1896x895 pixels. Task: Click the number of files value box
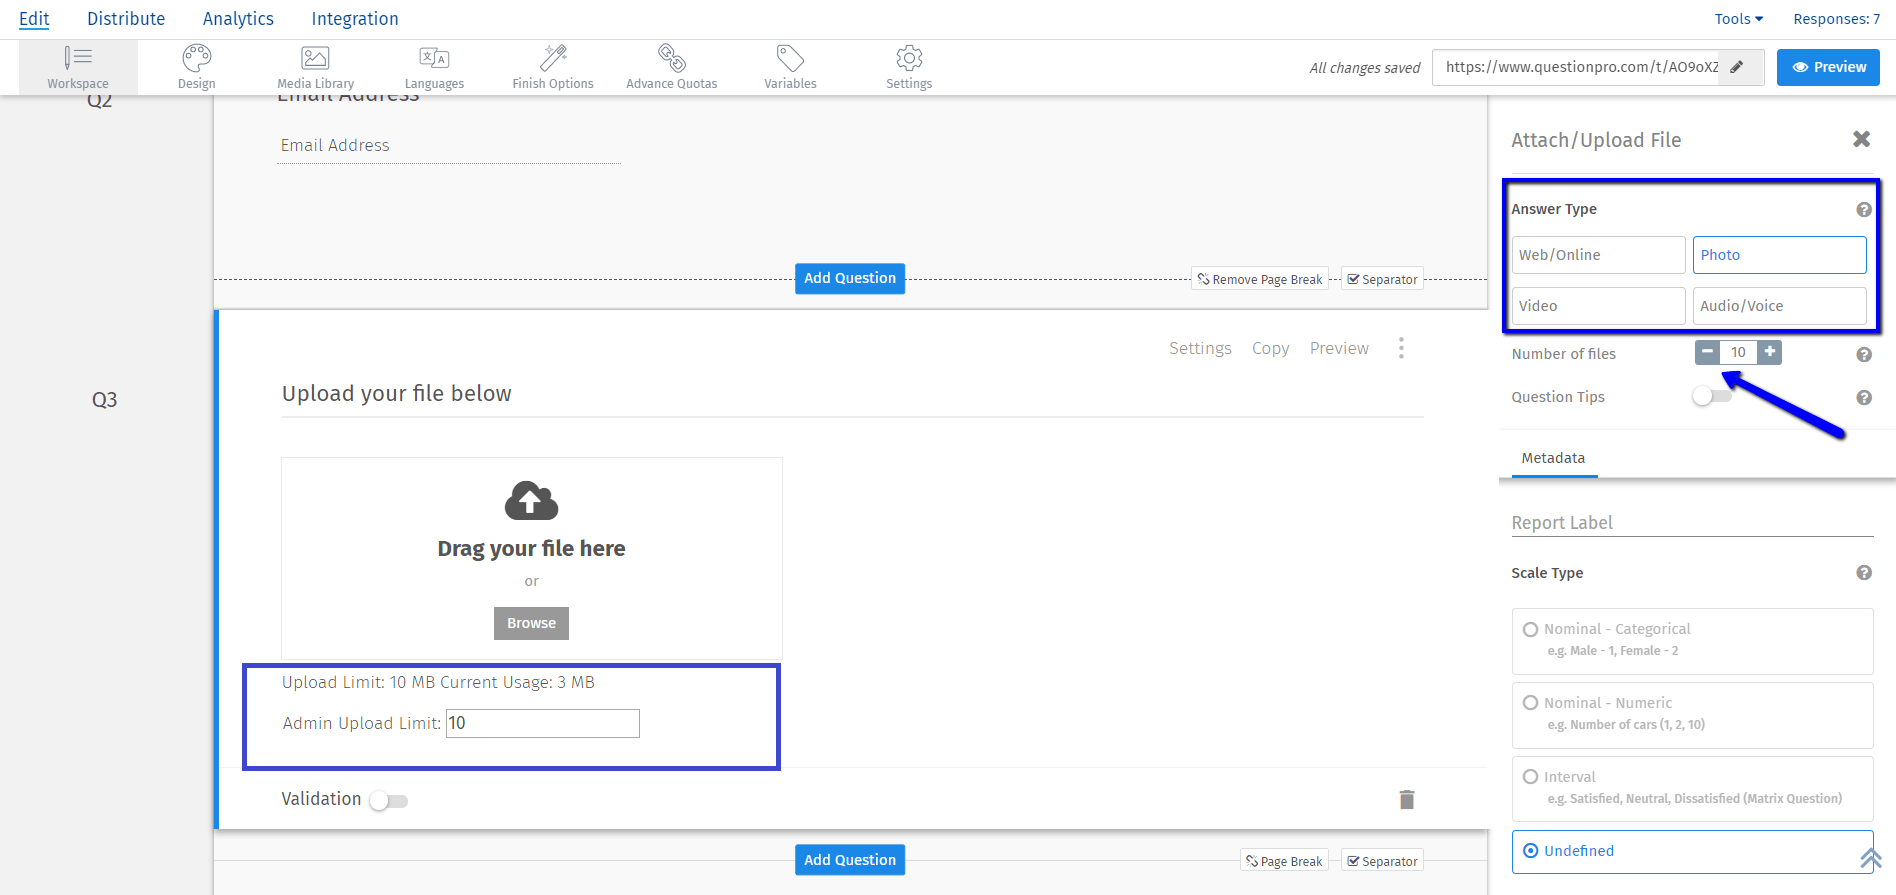pos(1738,352)
